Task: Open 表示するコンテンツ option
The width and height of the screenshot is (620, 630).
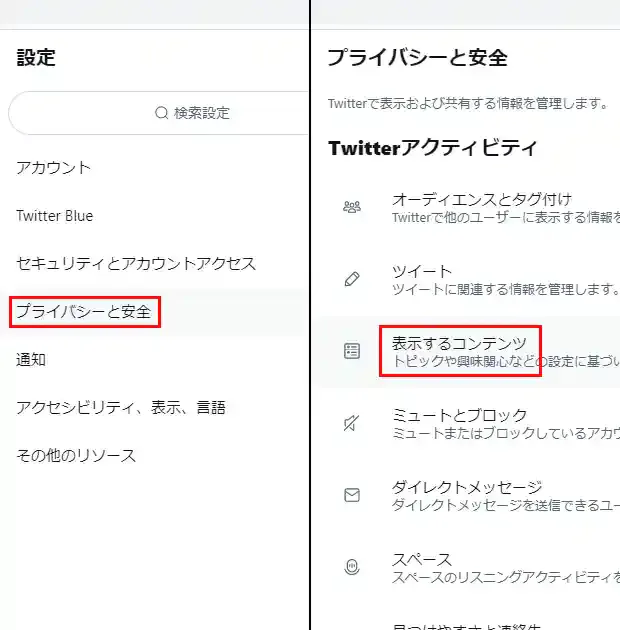Action: [459, 344]
